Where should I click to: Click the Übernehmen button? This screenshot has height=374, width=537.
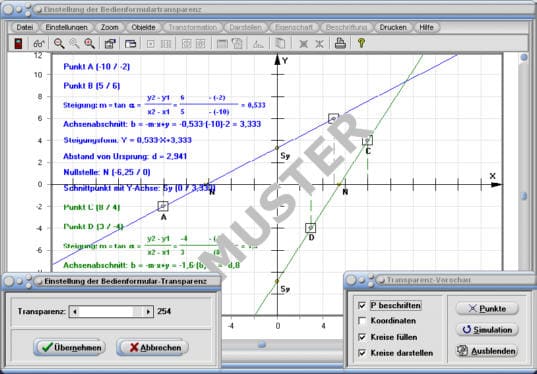(70, 348)
